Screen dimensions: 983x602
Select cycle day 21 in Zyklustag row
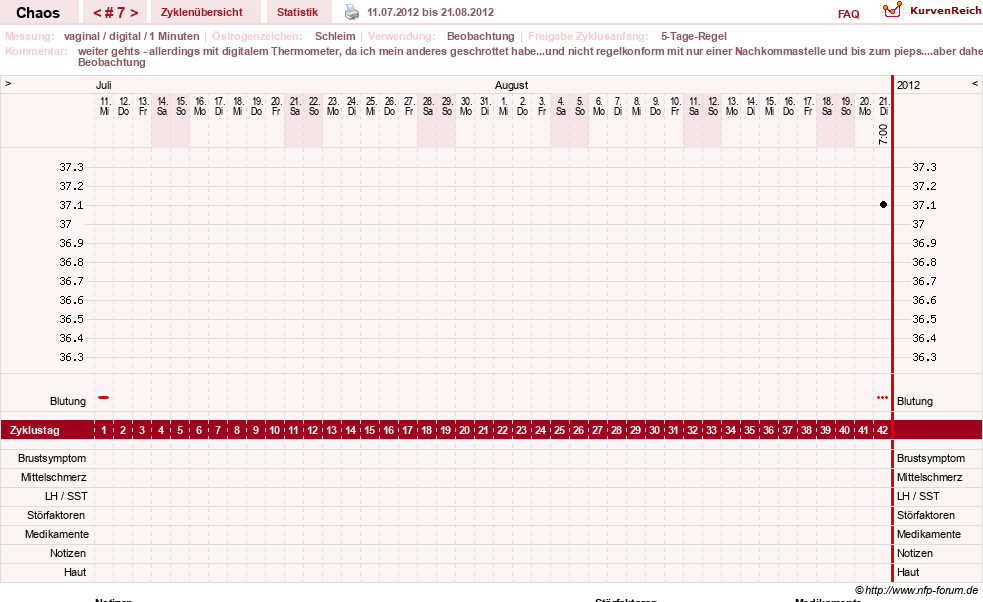(x=483, y=430)
